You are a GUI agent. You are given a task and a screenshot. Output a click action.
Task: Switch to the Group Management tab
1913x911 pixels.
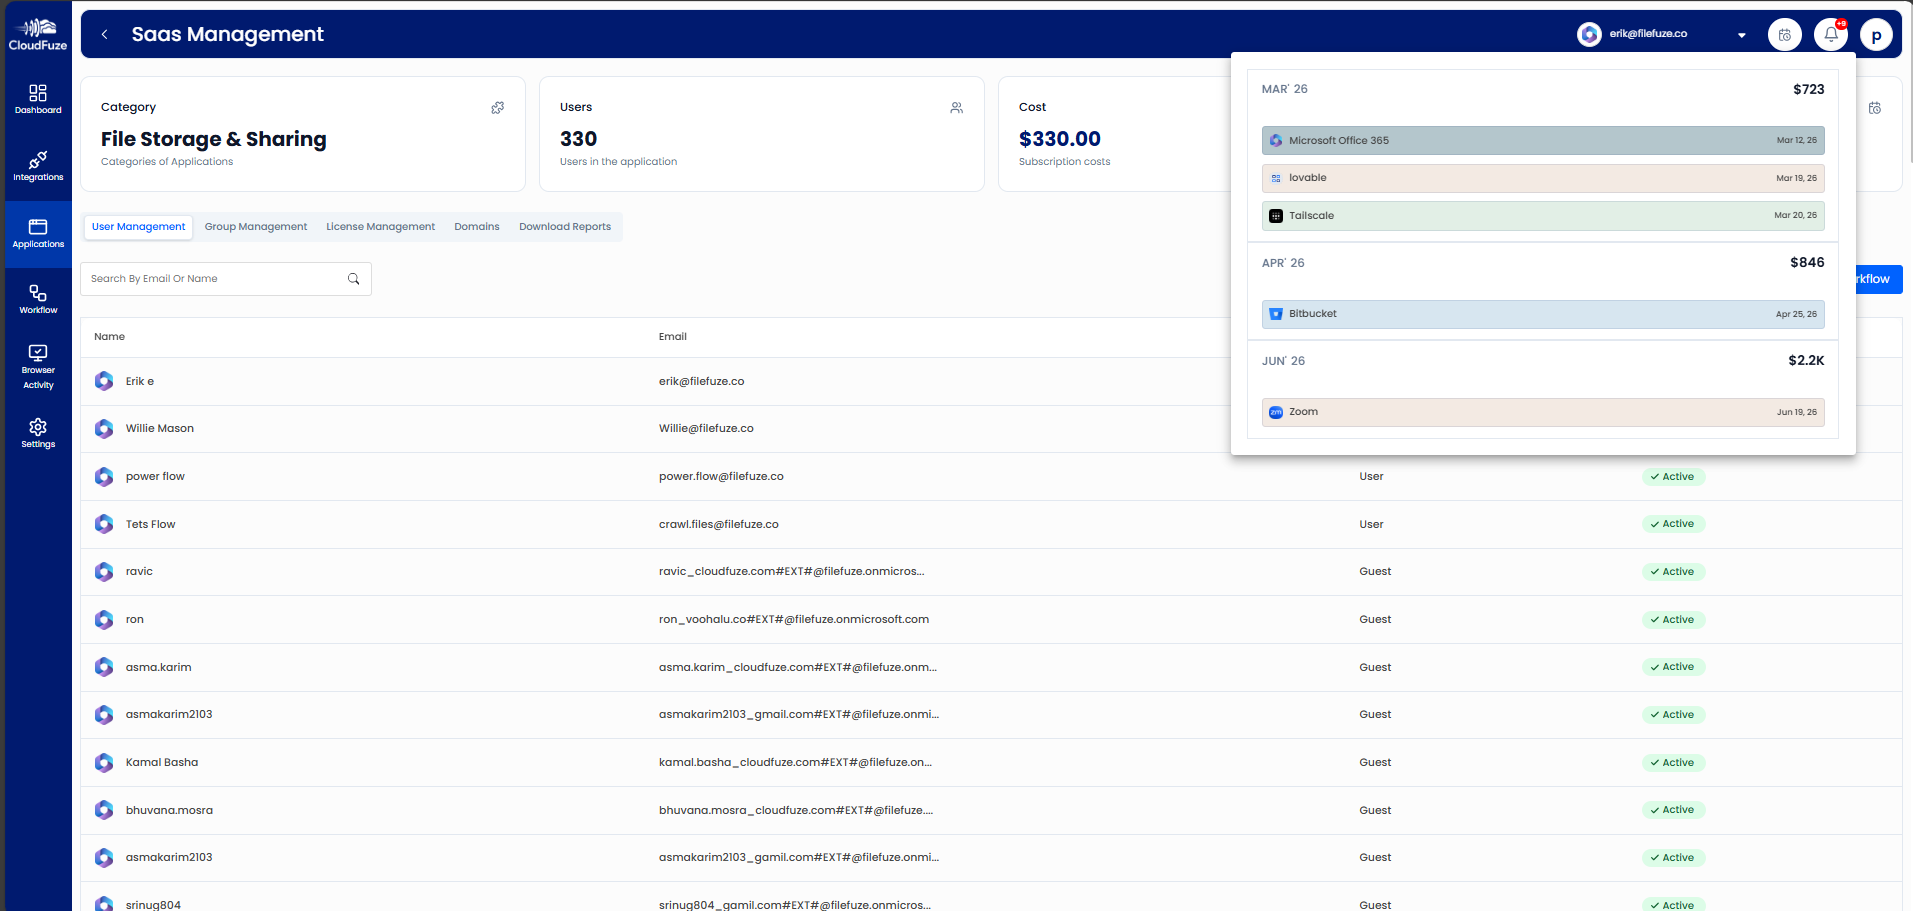click(x=255, y=226)
